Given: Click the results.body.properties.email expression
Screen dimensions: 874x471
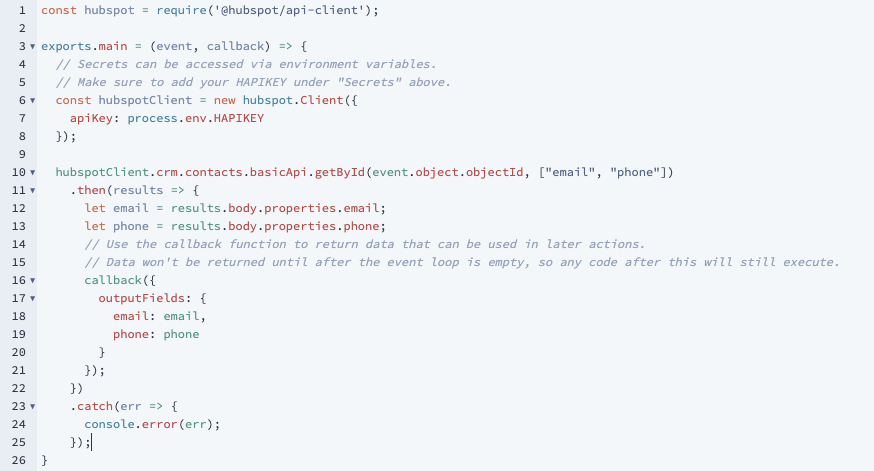Looking at the screenshot, I should [275, 208].
